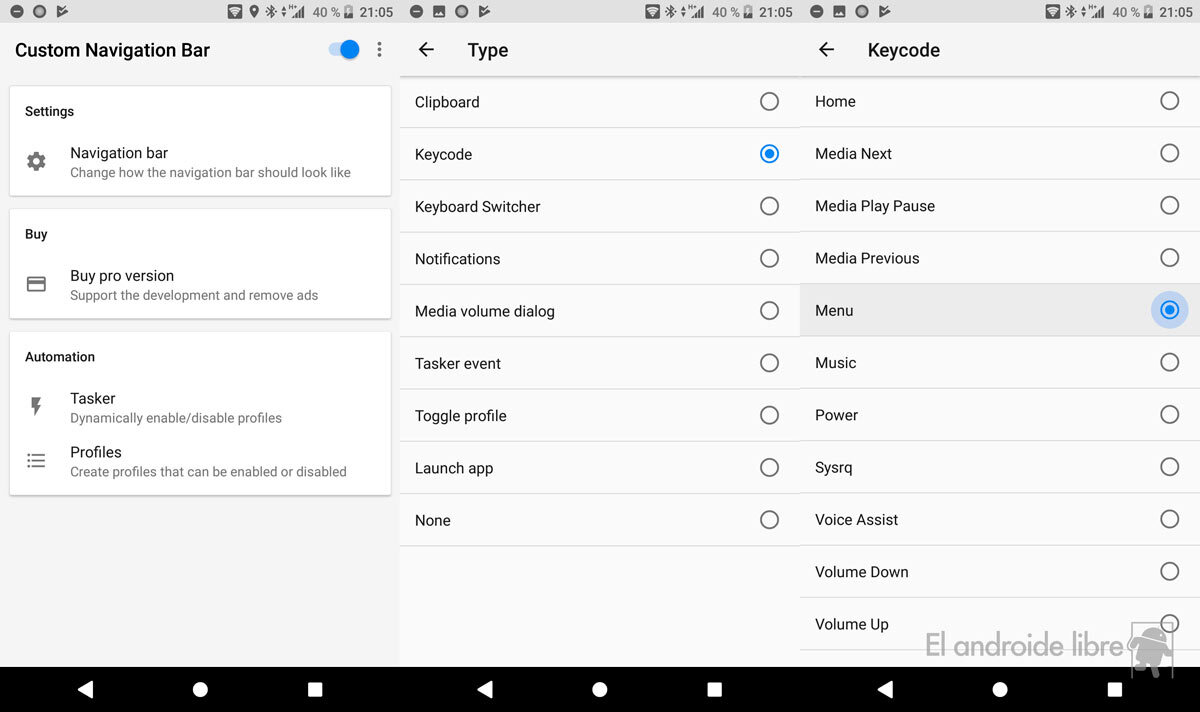The height and width of the screenshot is (712, 1200).
Task: Go back from the Keycode screen
Action: click(826, 50)
